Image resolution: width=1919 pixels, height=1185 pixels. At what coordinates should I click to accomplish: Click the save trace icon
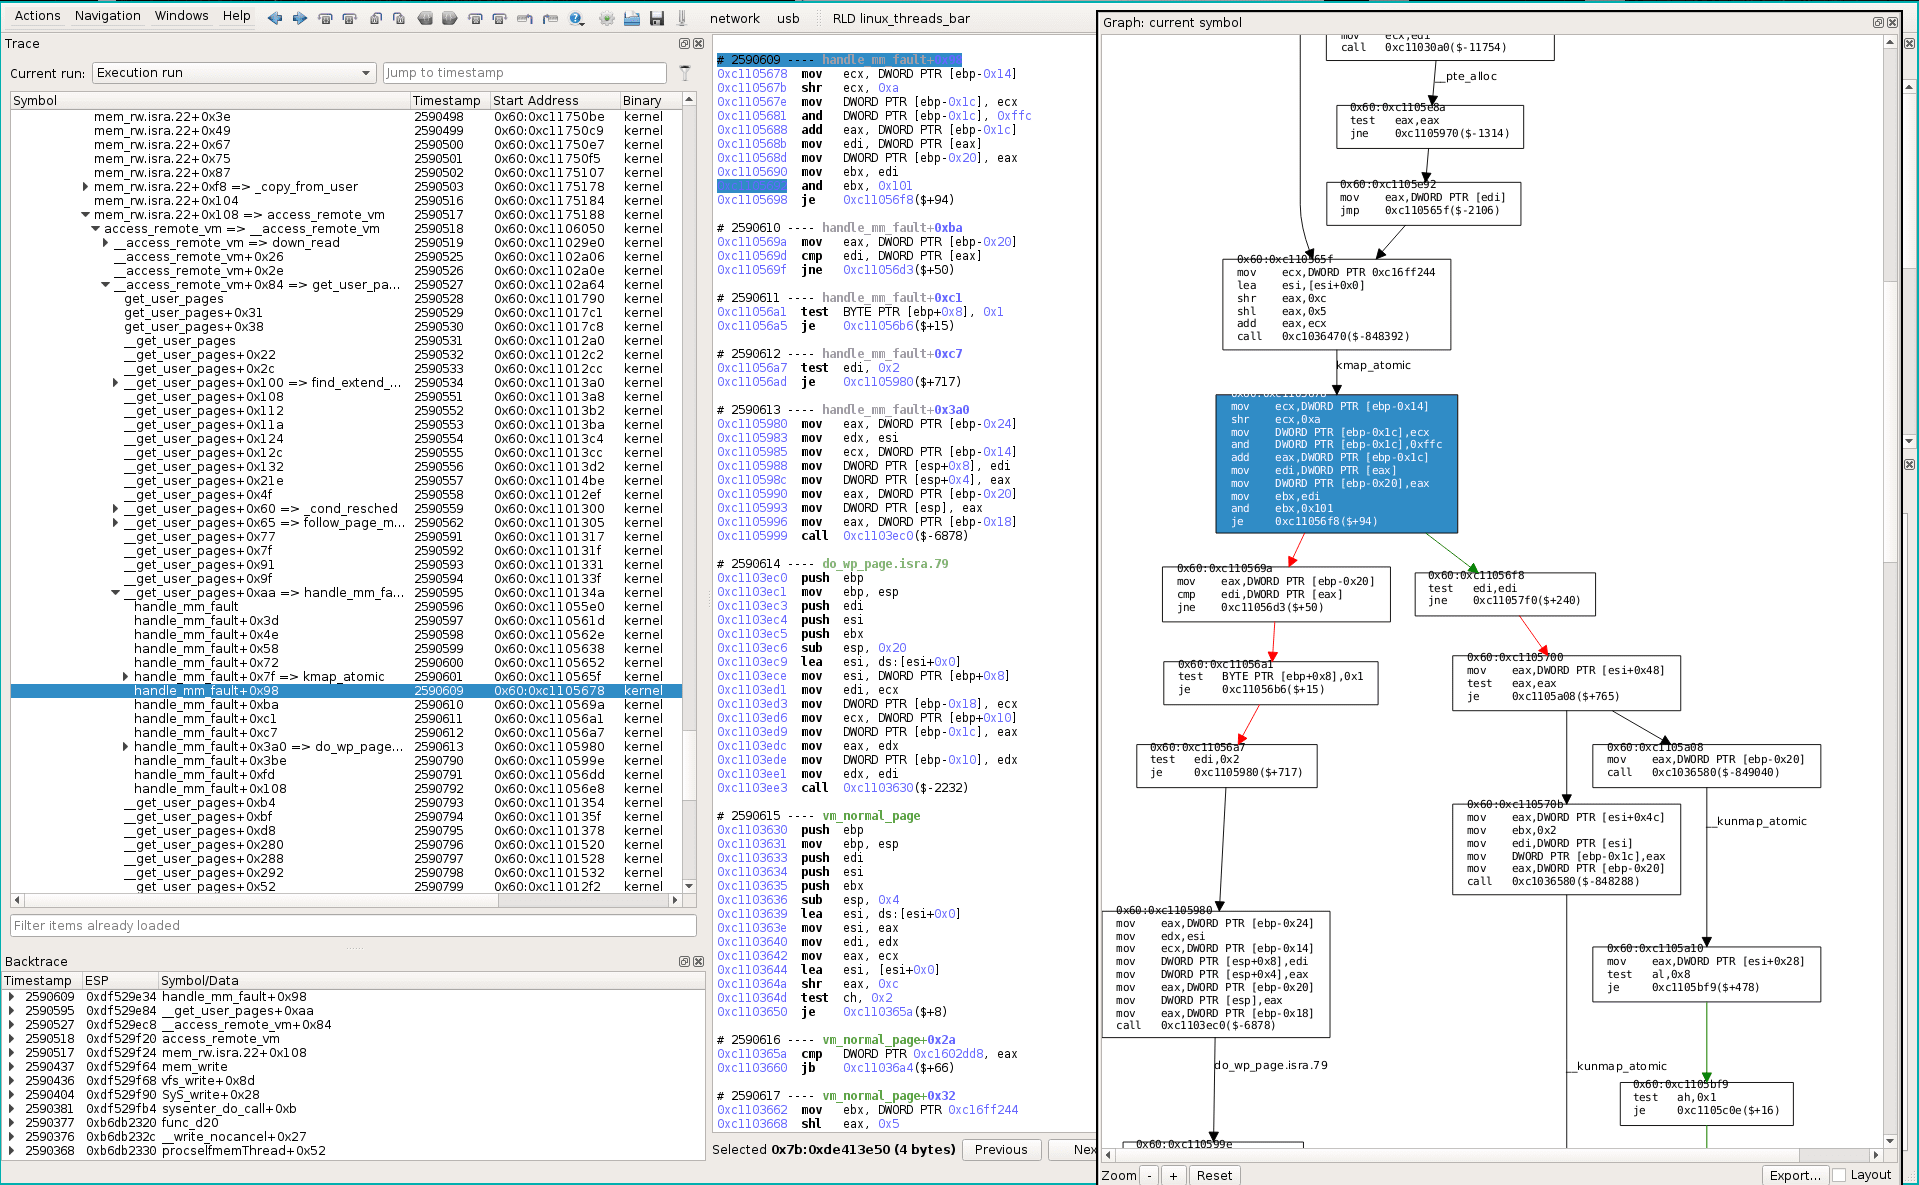657,18
